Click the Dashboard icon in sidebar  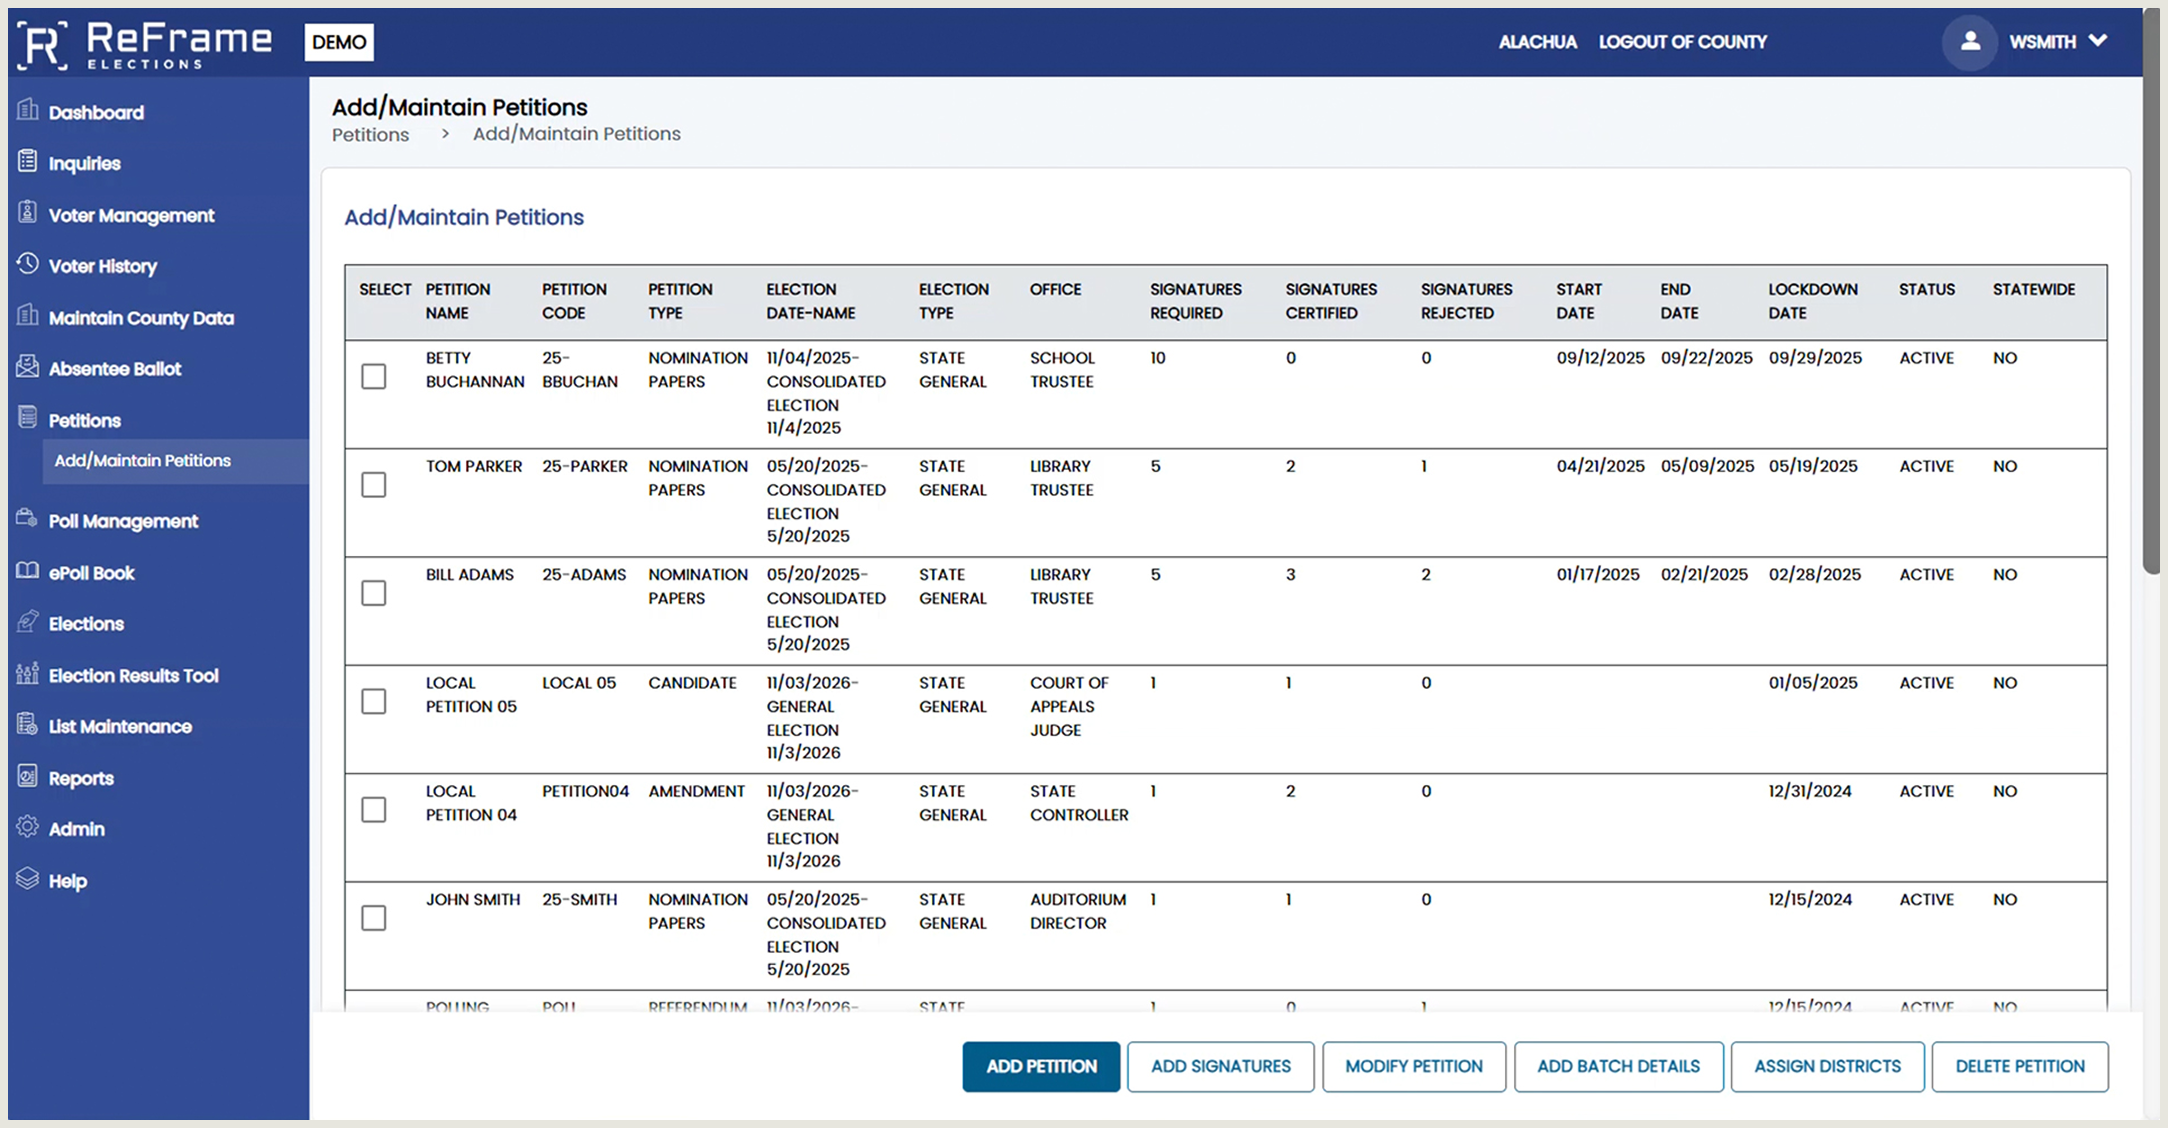(28, 110)
